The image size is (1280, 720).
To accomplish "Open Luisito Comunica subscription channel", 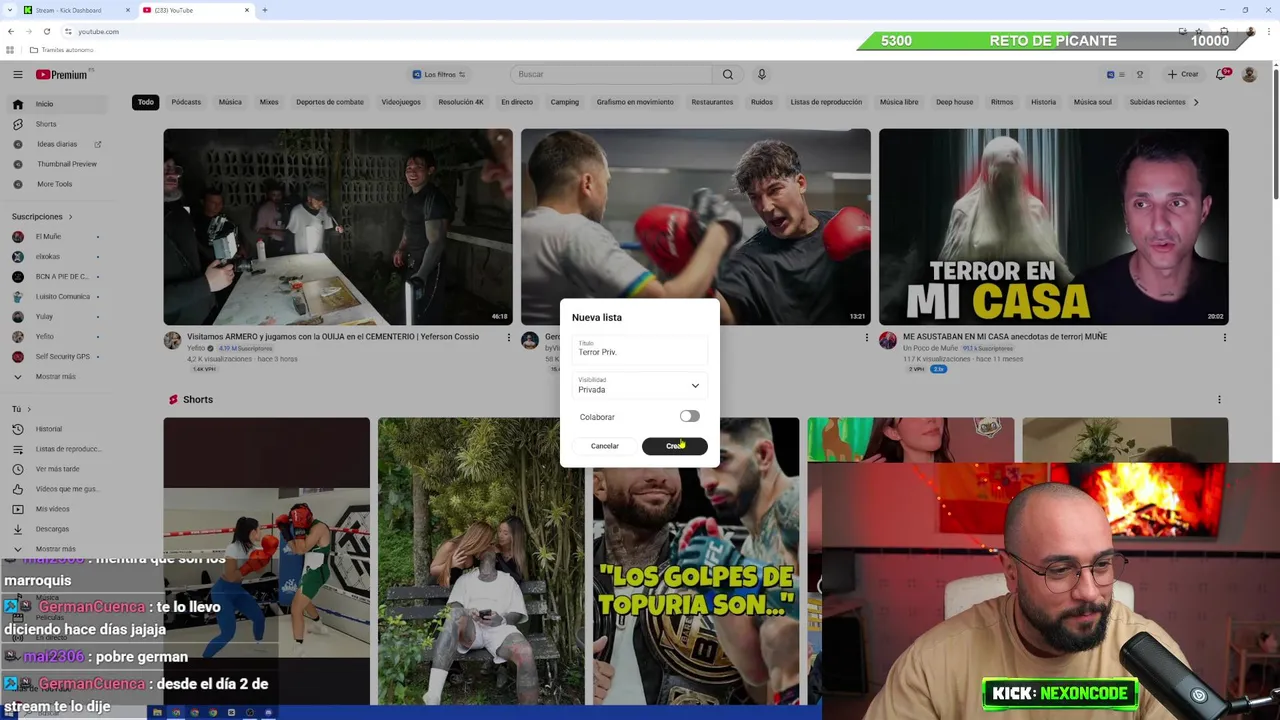I will (x=62, y=296).
